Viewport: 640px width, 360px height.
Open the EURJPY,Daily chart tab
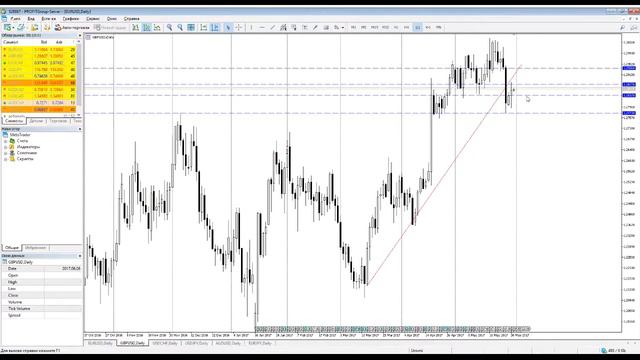pos(260,343)
